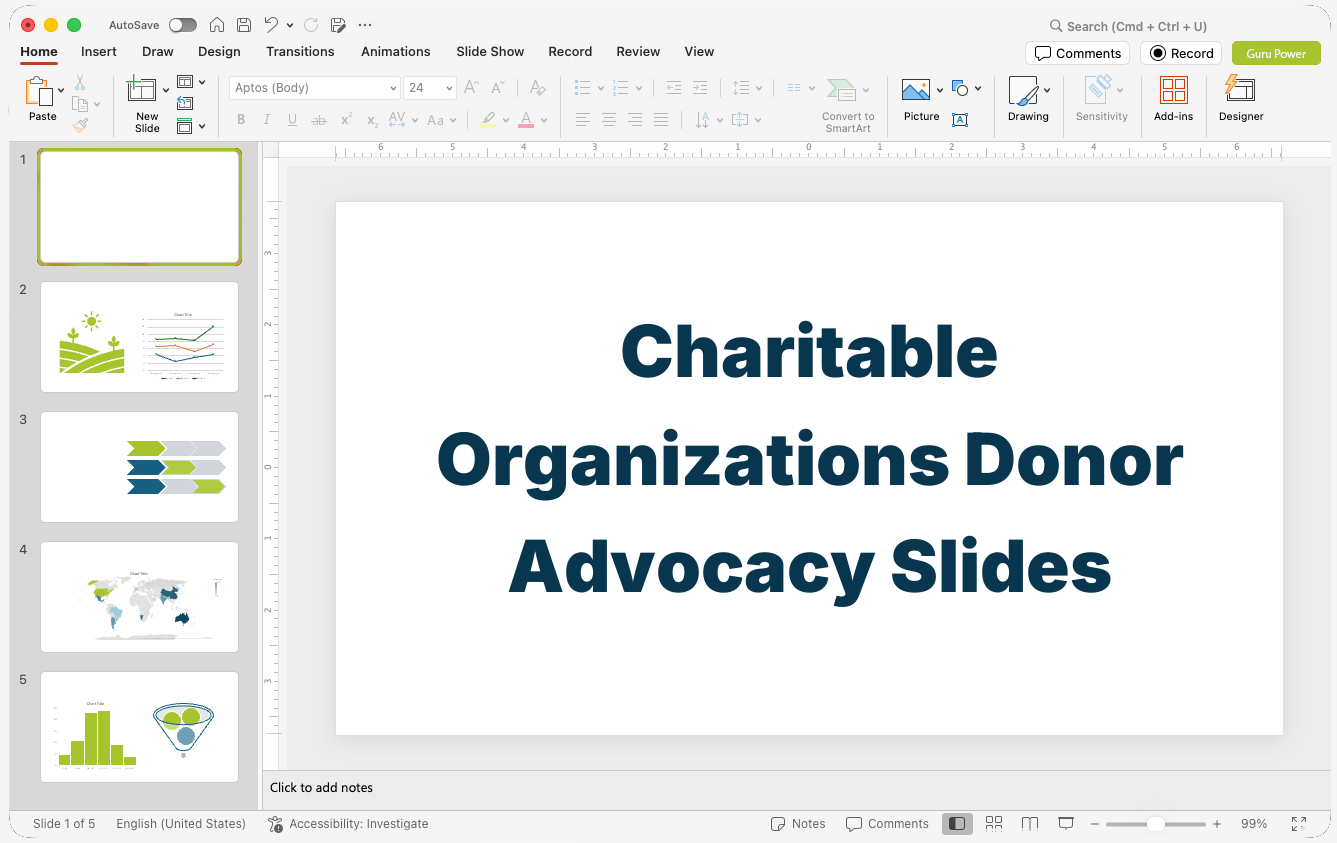Click the Home icon in title bar
The width and height of the screenshot is (1337, 843).
tap(217, 25)
